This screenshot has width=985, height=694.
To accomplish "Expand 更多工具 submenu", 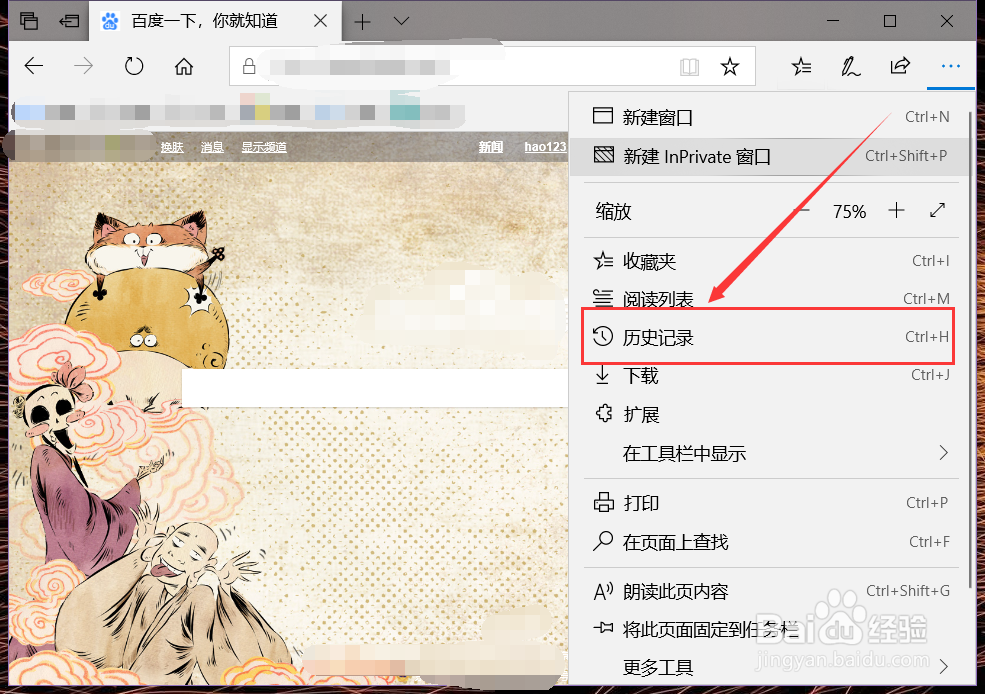I will coord(772,667).
